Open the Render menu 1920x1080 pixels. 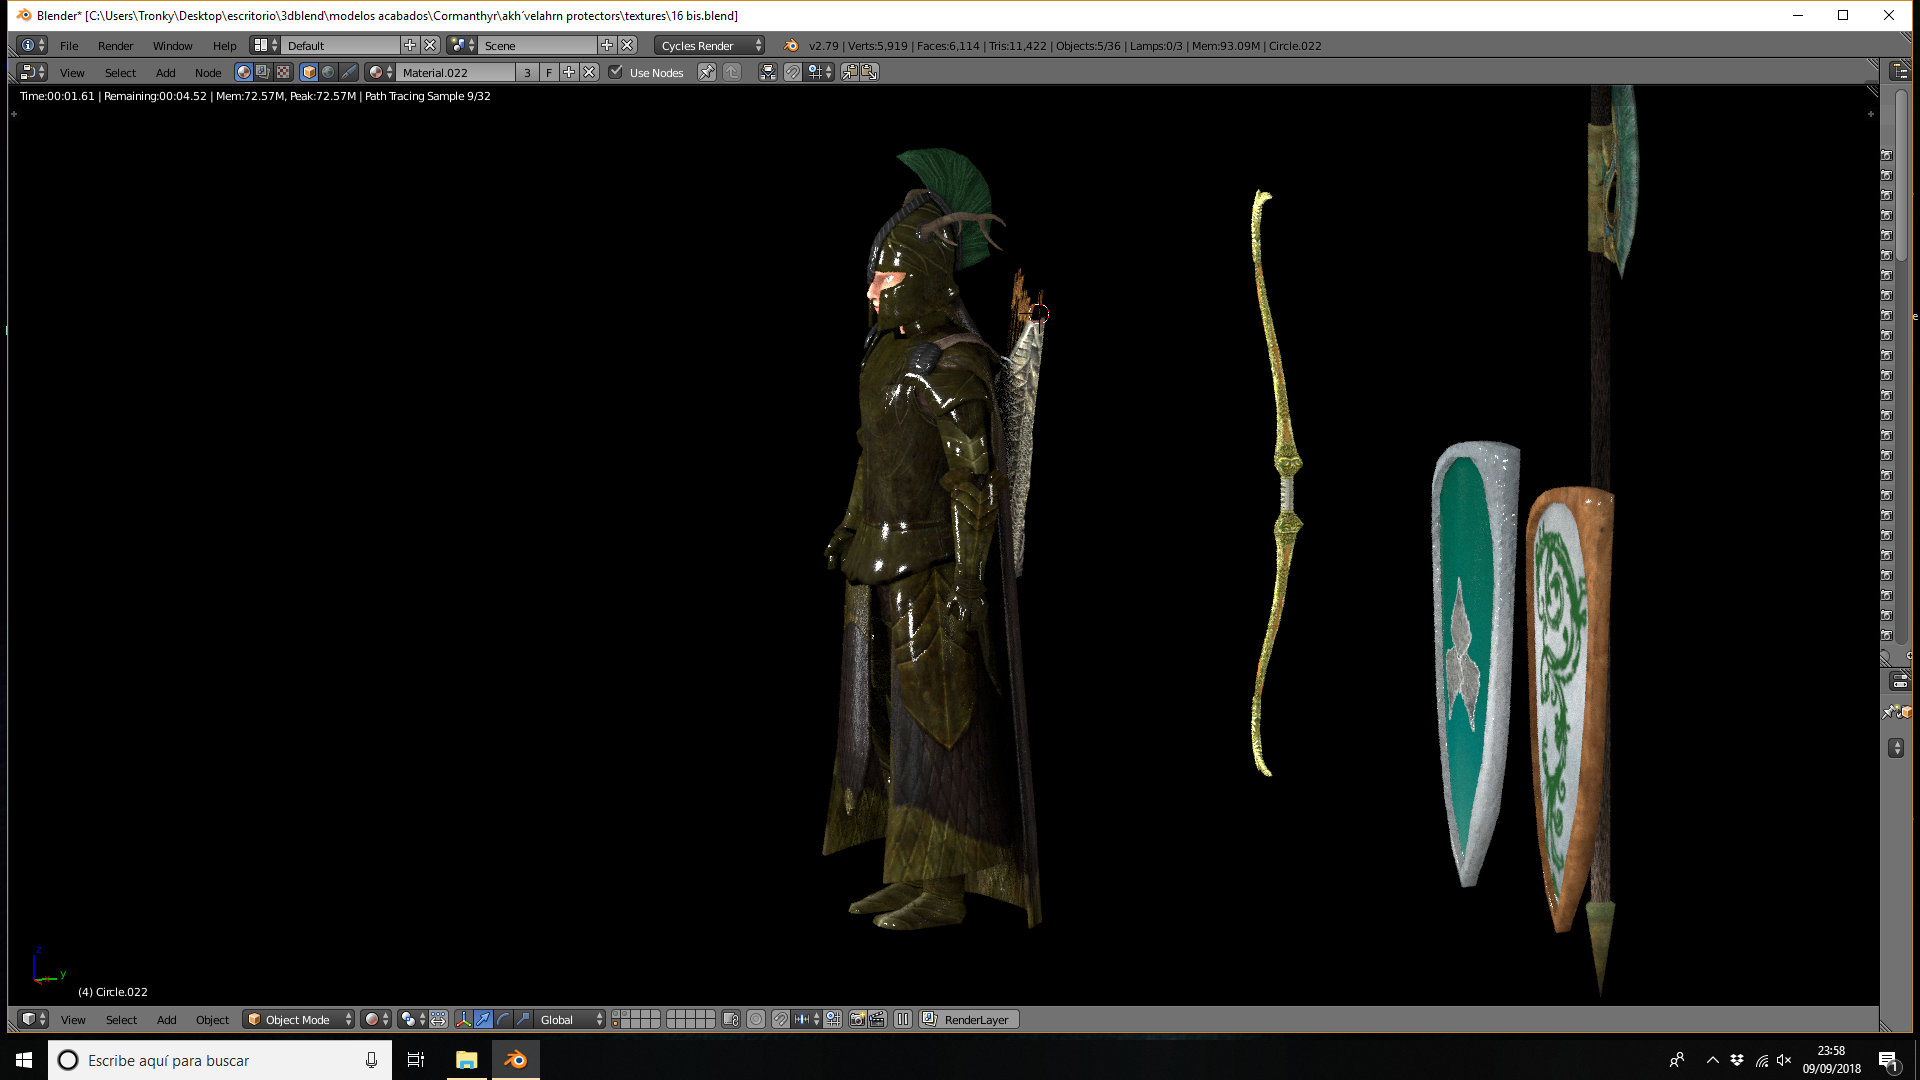pyautogui.click(x=115, y=45)
